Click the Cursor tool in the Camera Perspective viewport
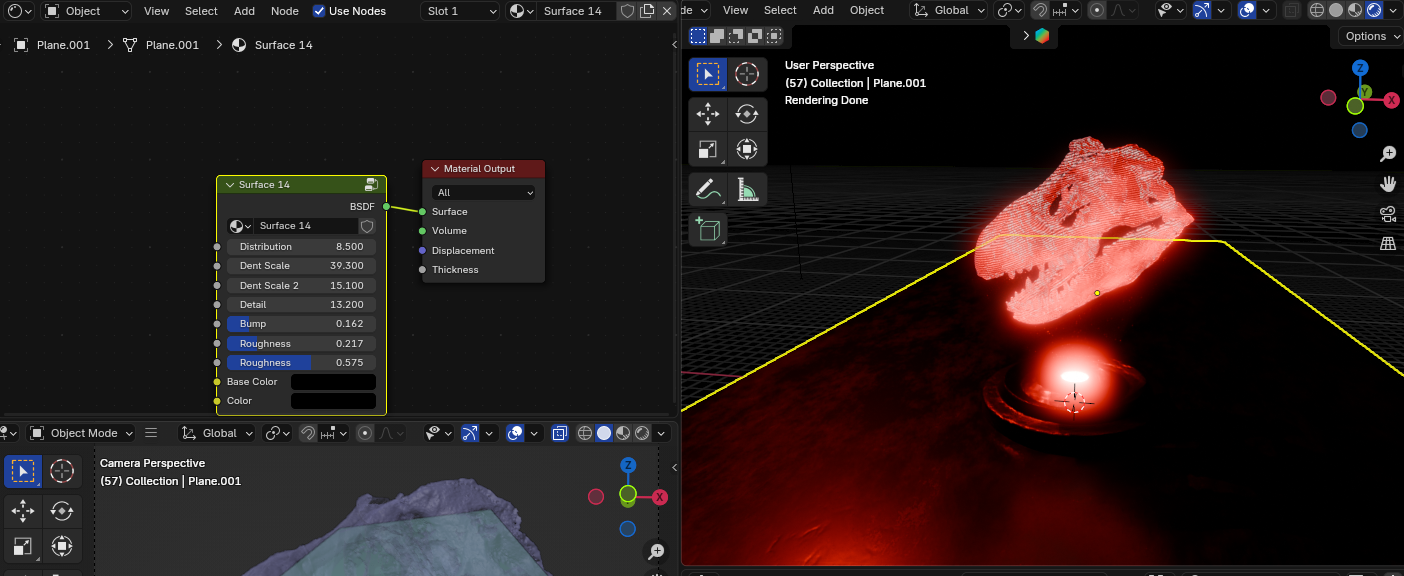This screenshot has height=576, width=1404. (x=62, y=471)
